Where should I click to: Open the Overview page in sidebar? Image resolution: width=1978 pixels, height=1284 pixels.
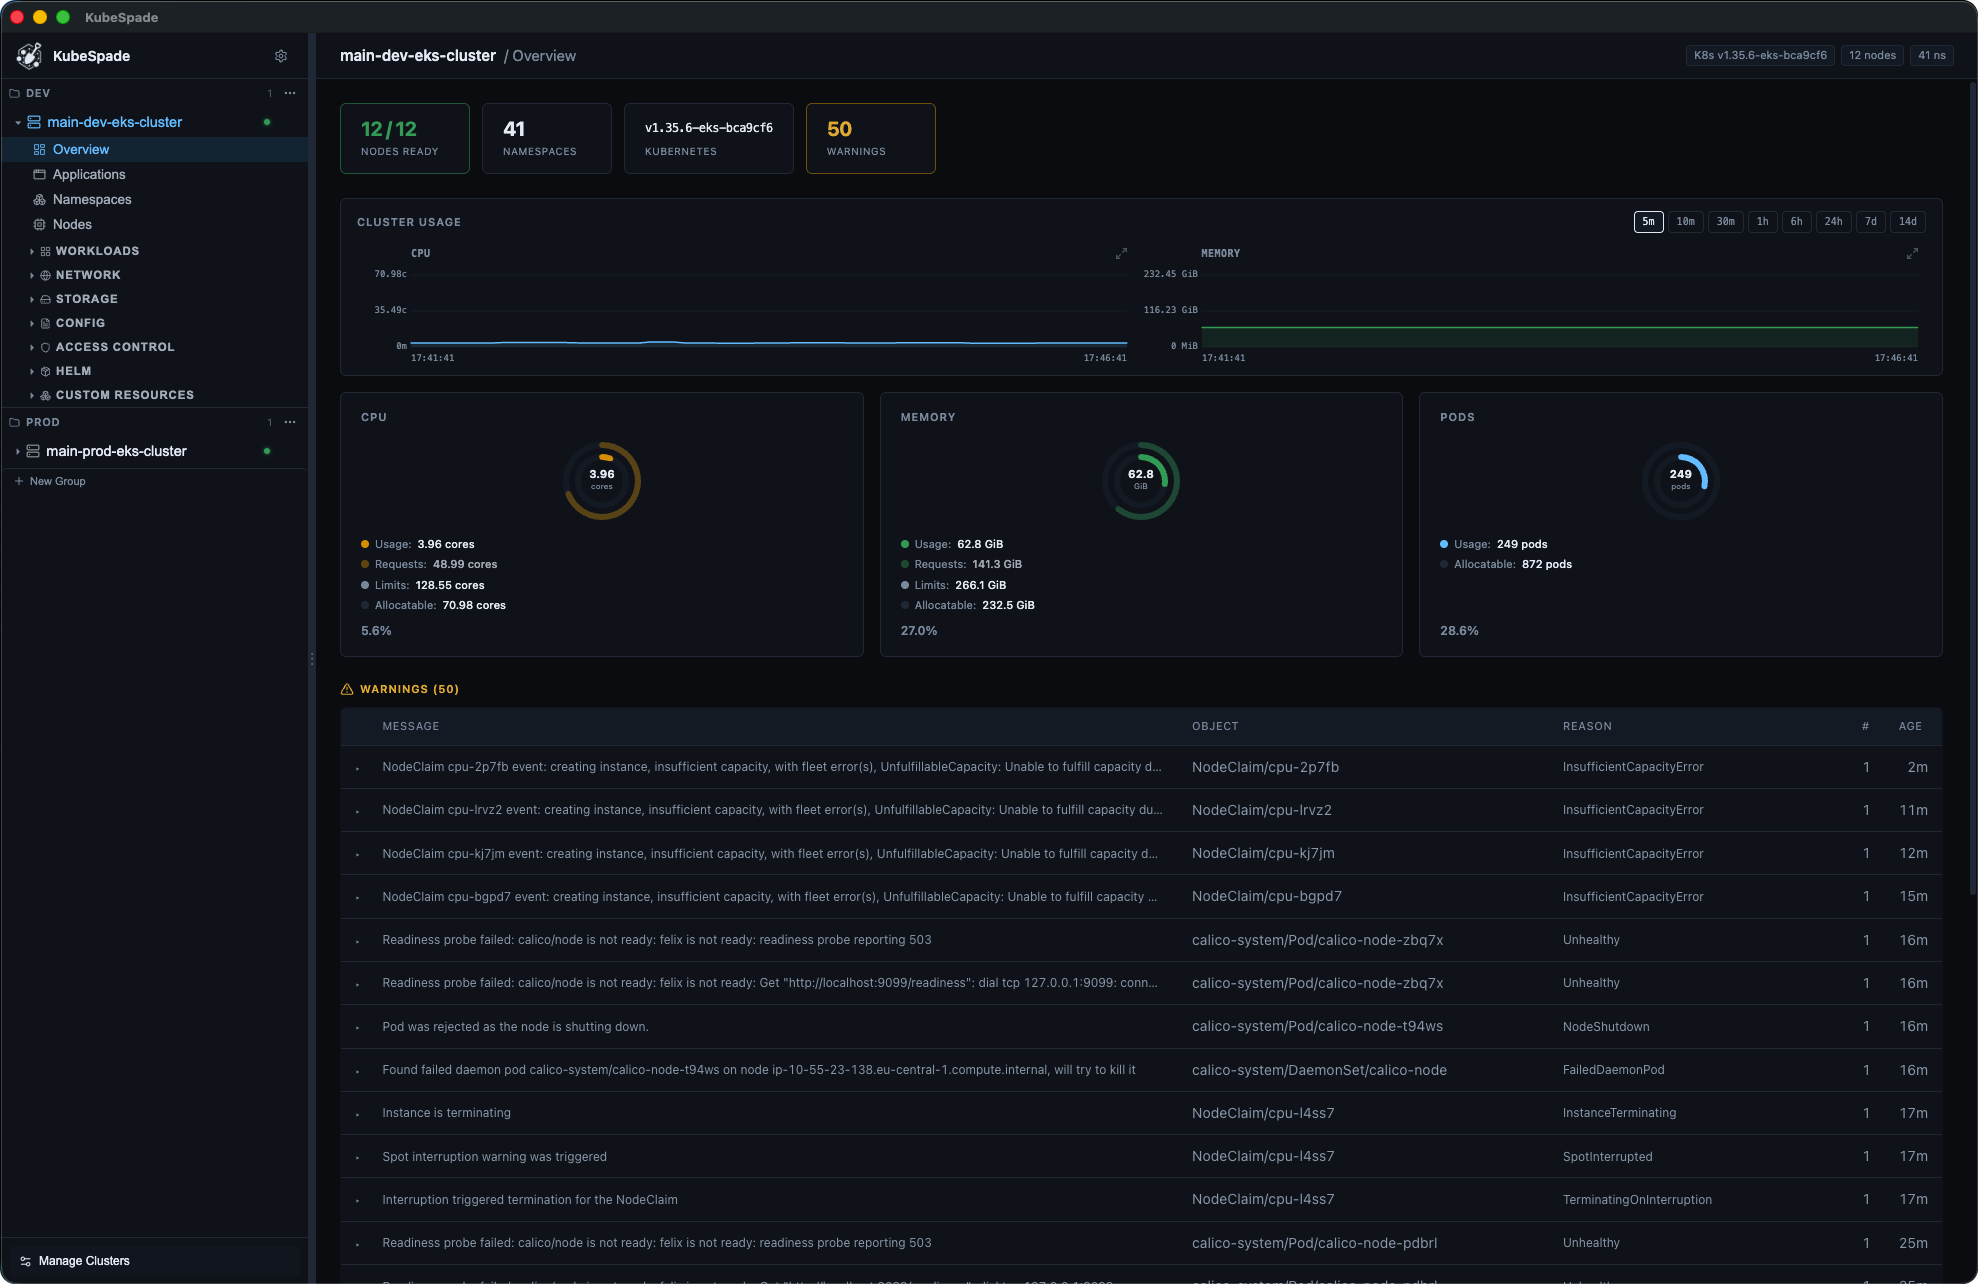pos(155,149)
